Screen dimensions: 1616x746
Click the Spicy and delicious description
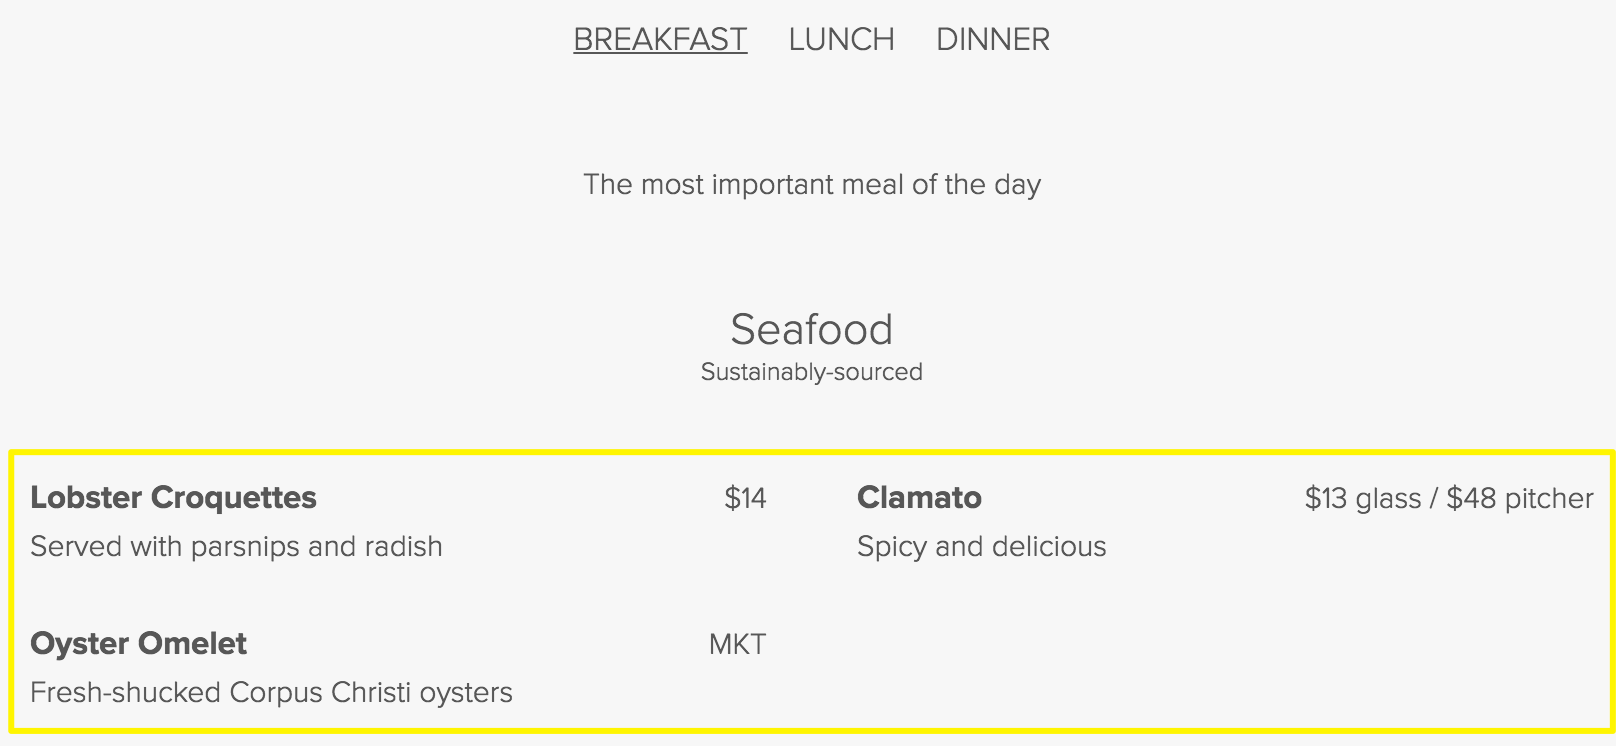981,546
